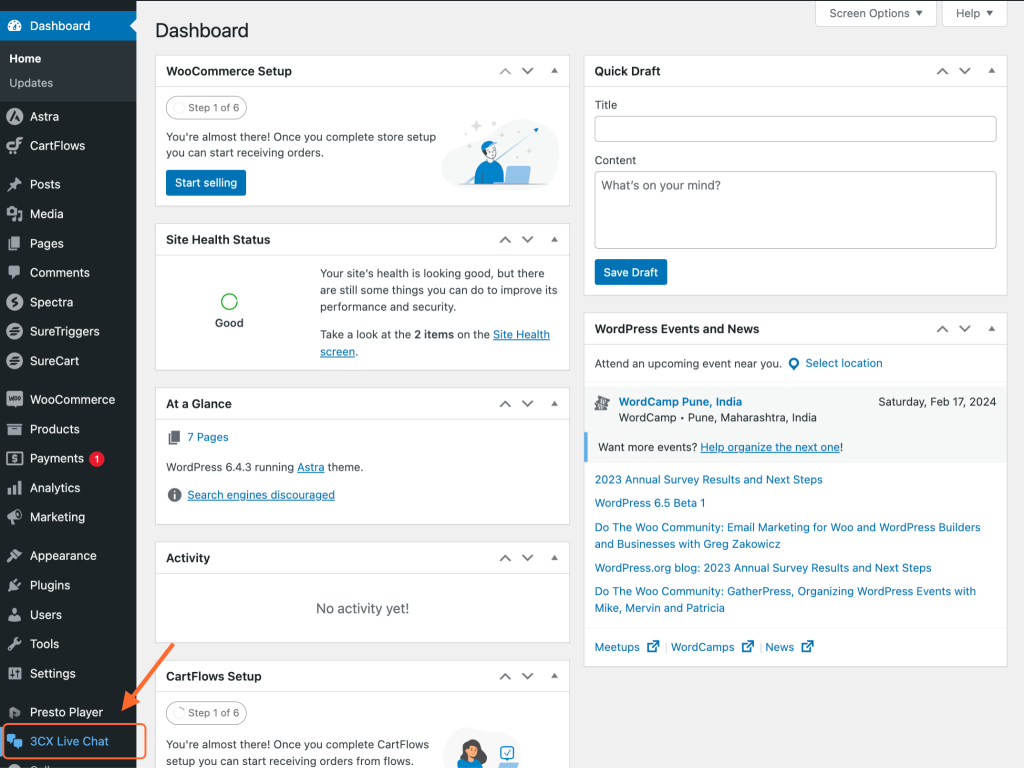Click the WooCommerce icon in the sidebar
Screen dimensions: 1024x768
(x=15, y=399)
